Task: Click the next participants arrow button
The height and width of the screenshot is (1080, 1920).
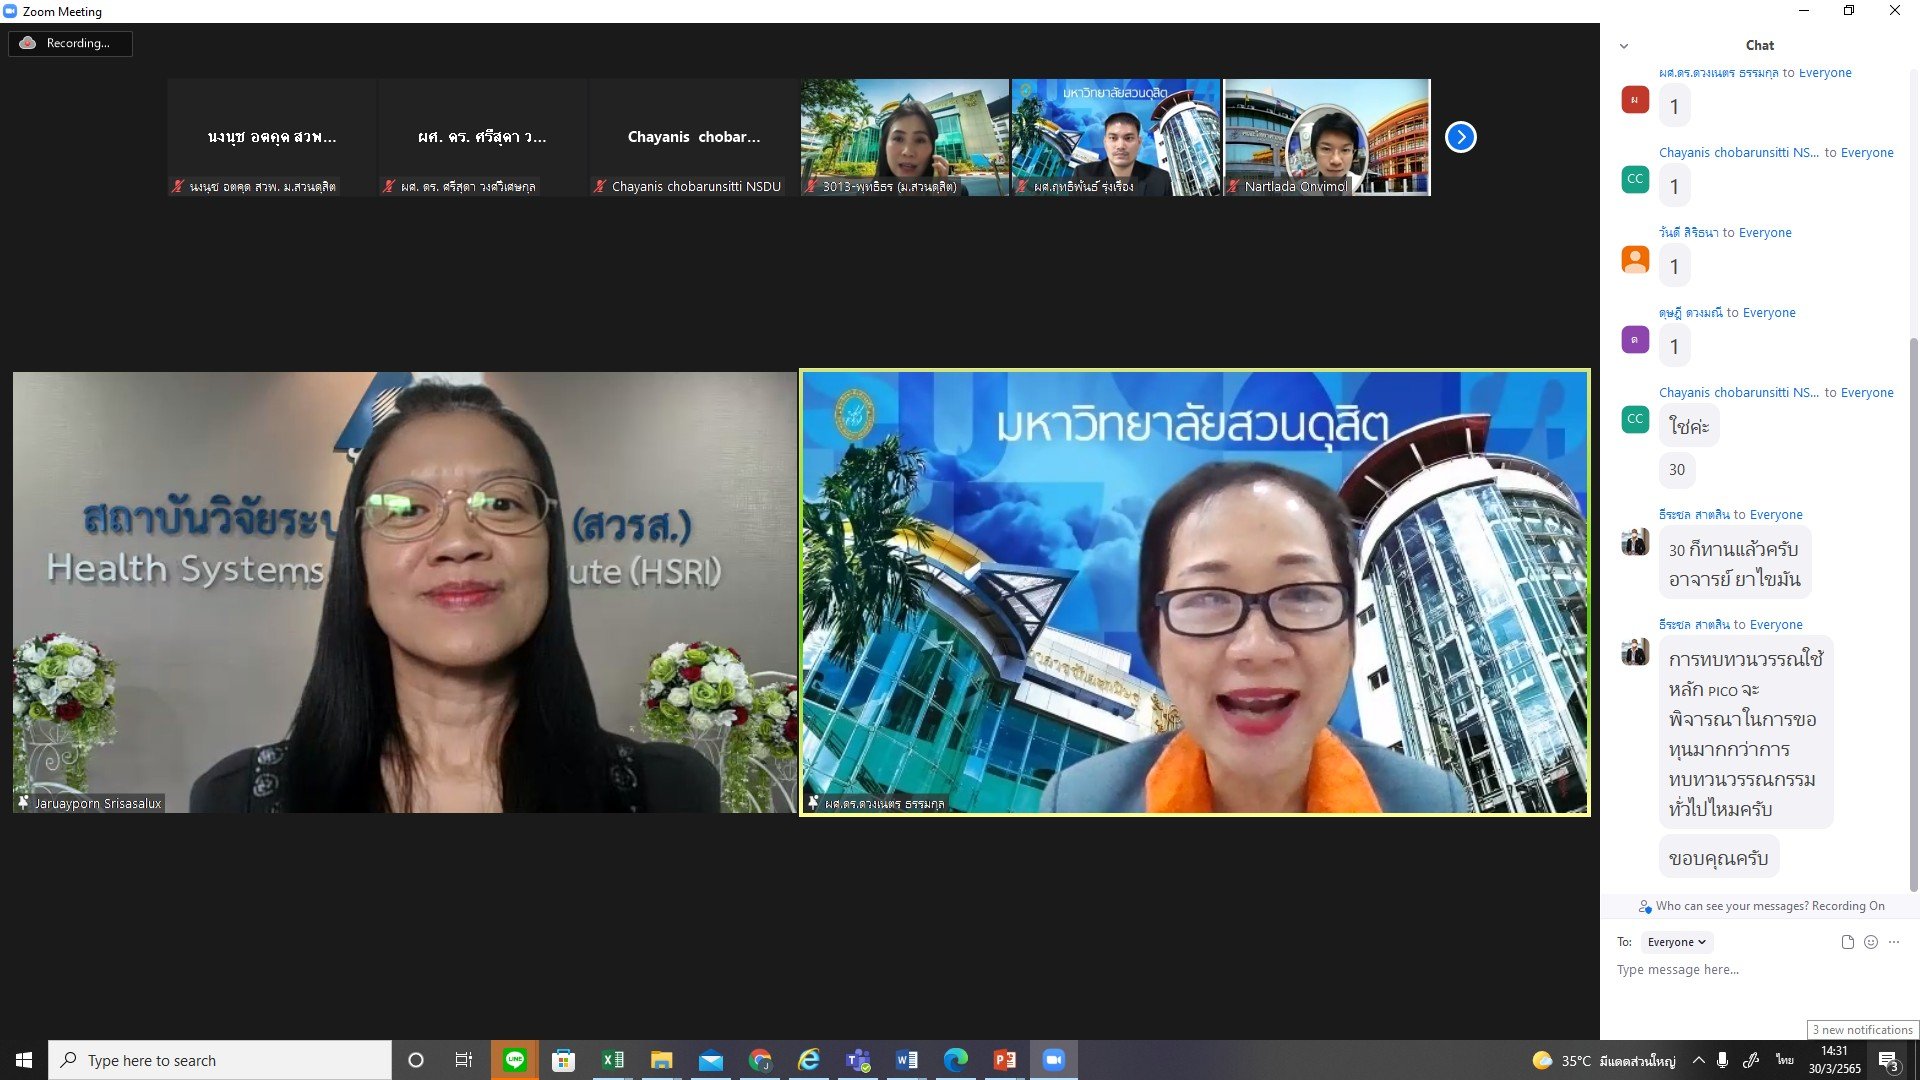Action: click(x=1460, y=137)
